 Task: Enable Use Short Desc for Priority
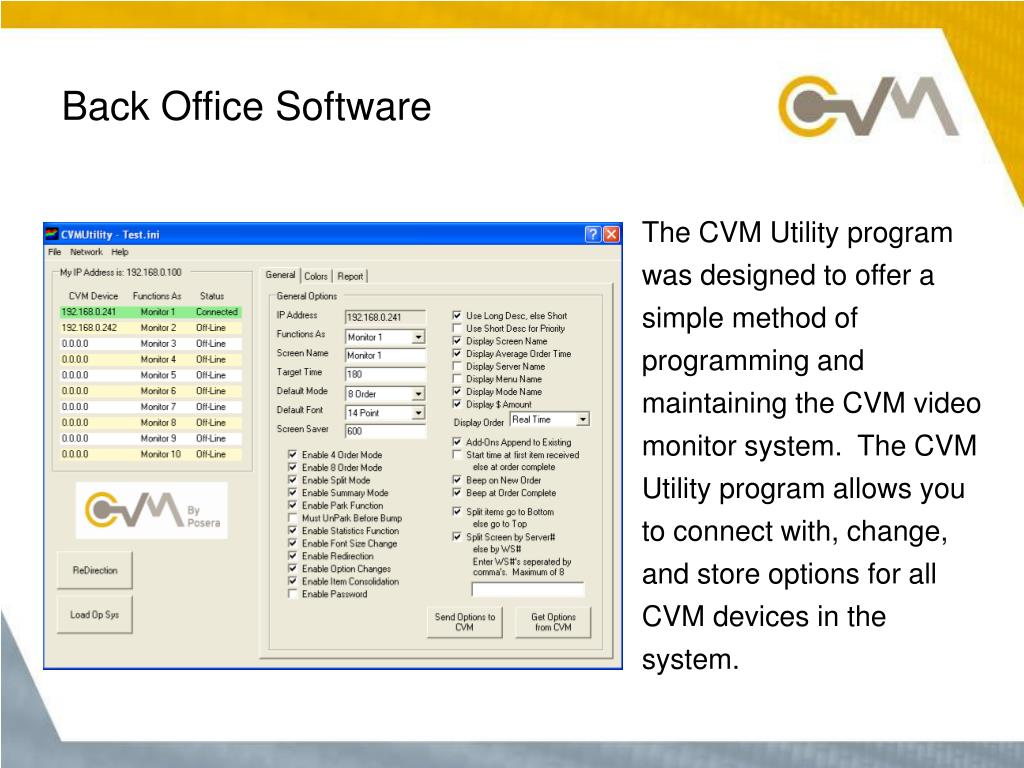(x=457, y=328)
